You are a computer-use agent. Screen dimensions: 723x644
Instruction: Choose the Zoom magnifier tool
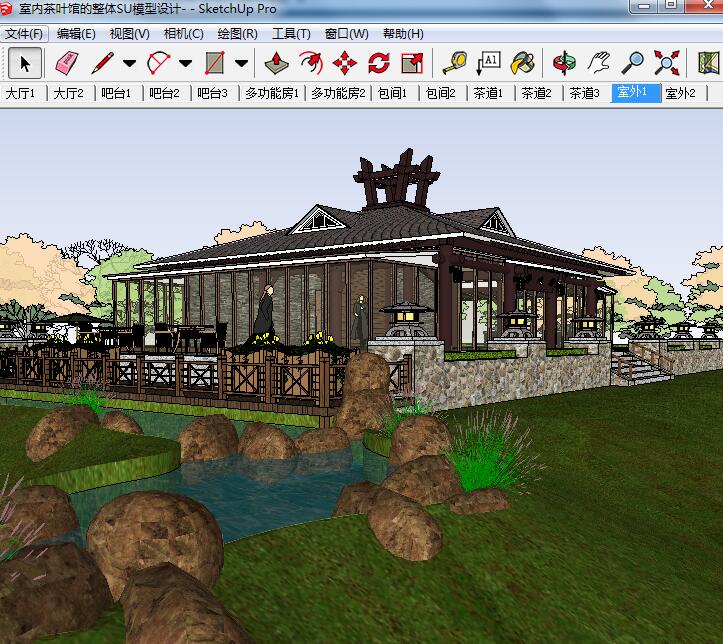[633, 63]
